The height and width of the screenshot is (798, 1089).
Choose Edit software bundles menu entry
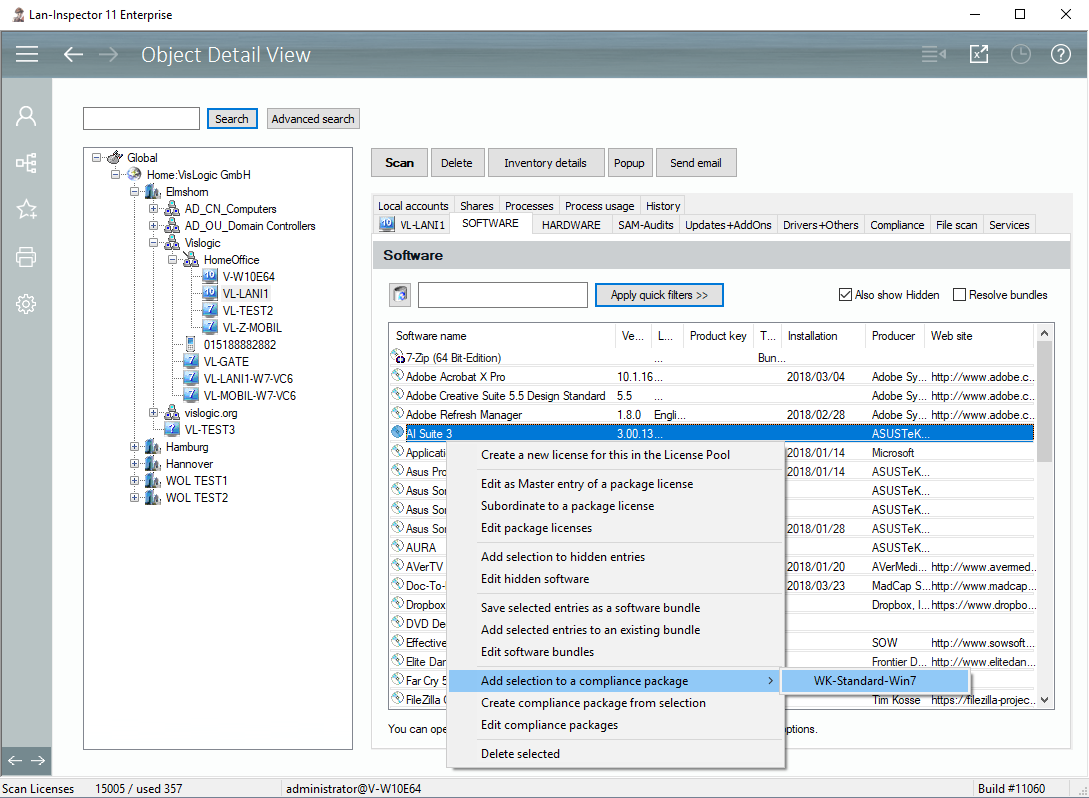(537, 652)
